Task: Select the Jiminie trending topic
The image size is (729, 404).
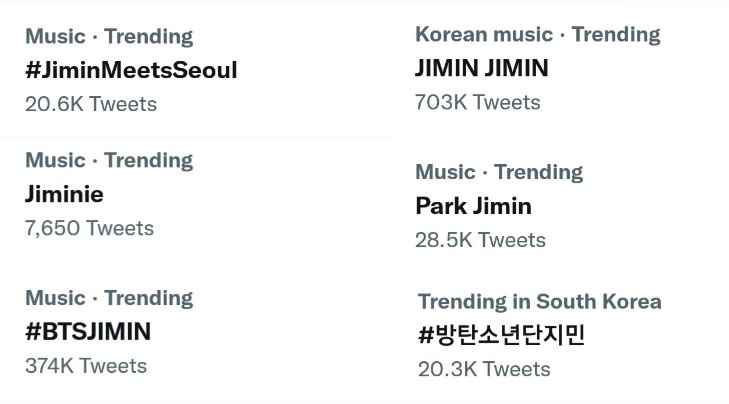Action: (x=64, y=194)
